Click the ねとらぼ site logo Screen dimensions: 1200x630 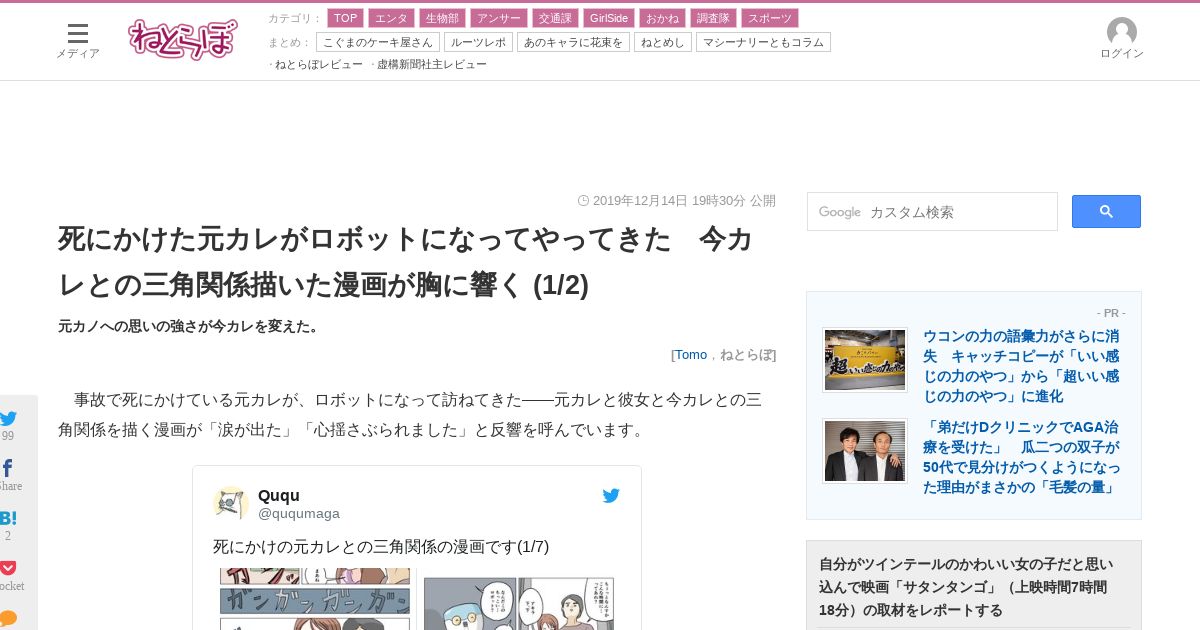point(183,40)
